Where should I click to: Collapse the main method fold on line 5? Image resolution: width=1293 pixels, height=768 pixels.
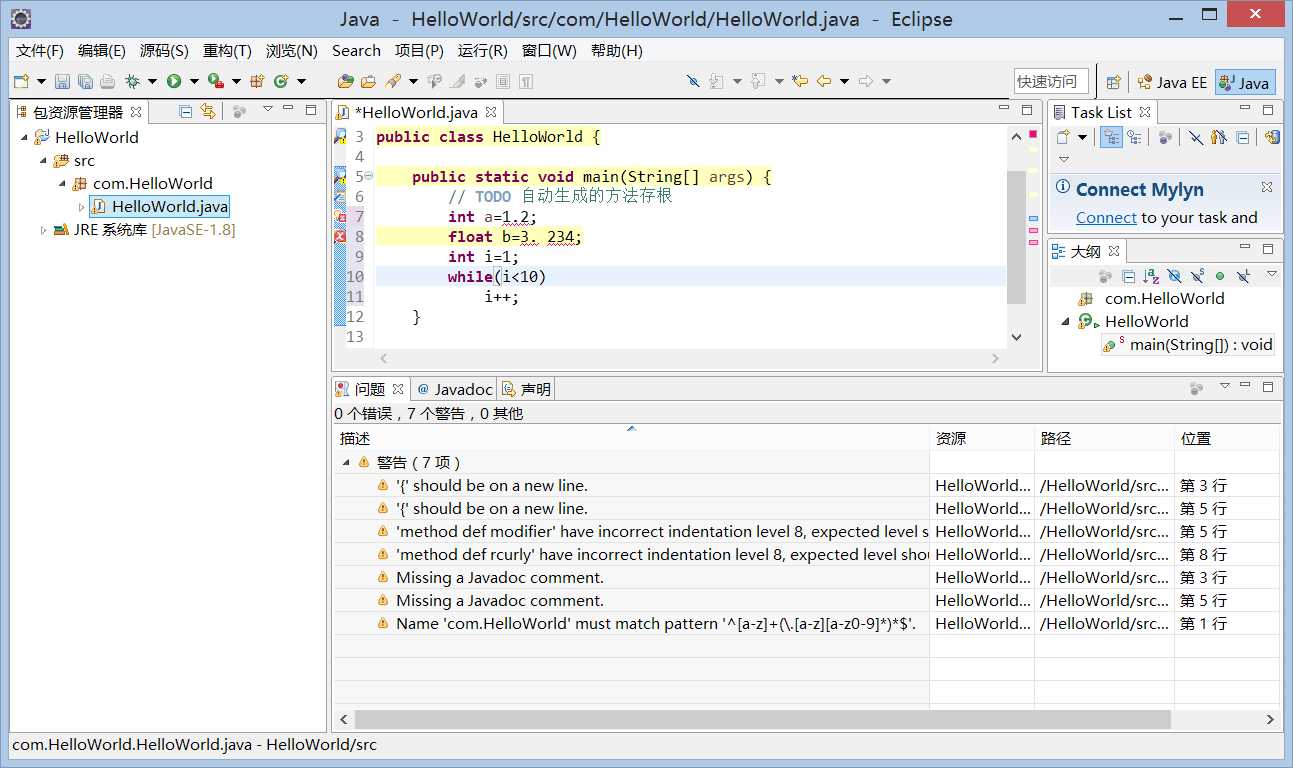click(368, 176)
